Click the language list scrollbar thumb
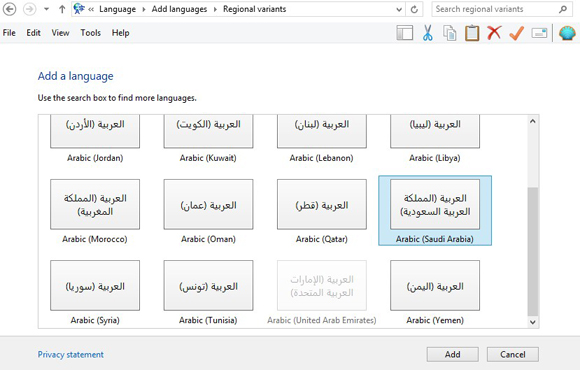Screen dimensions: 580x370 click(532, 251)
